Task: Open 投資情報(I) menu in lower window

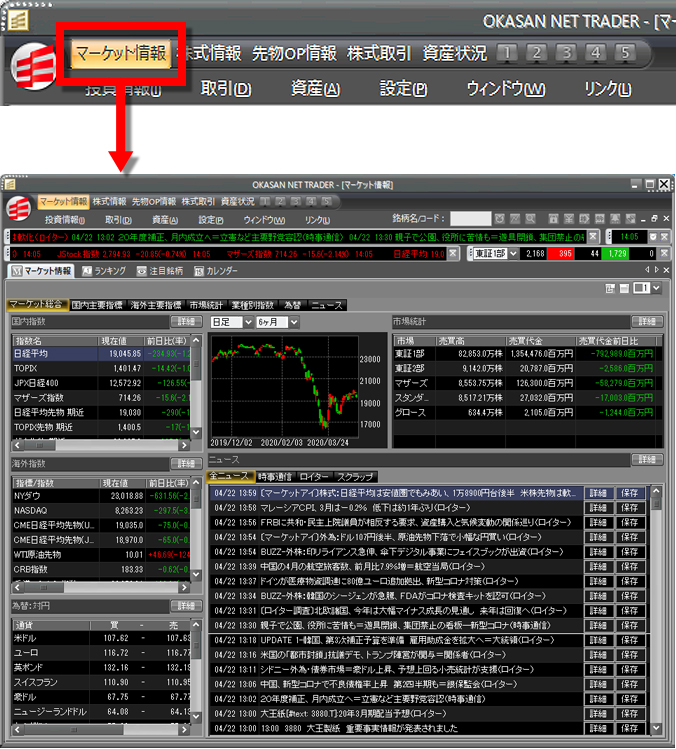Action: point(65,220)
